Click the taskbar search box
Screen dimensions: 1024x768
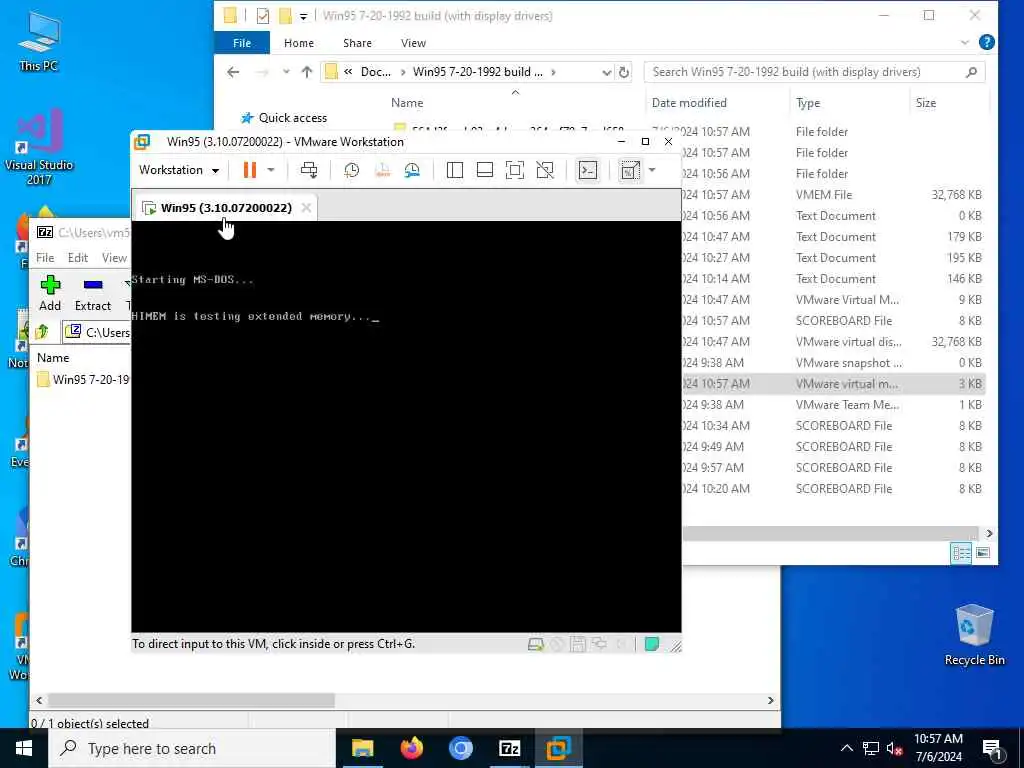192,748
